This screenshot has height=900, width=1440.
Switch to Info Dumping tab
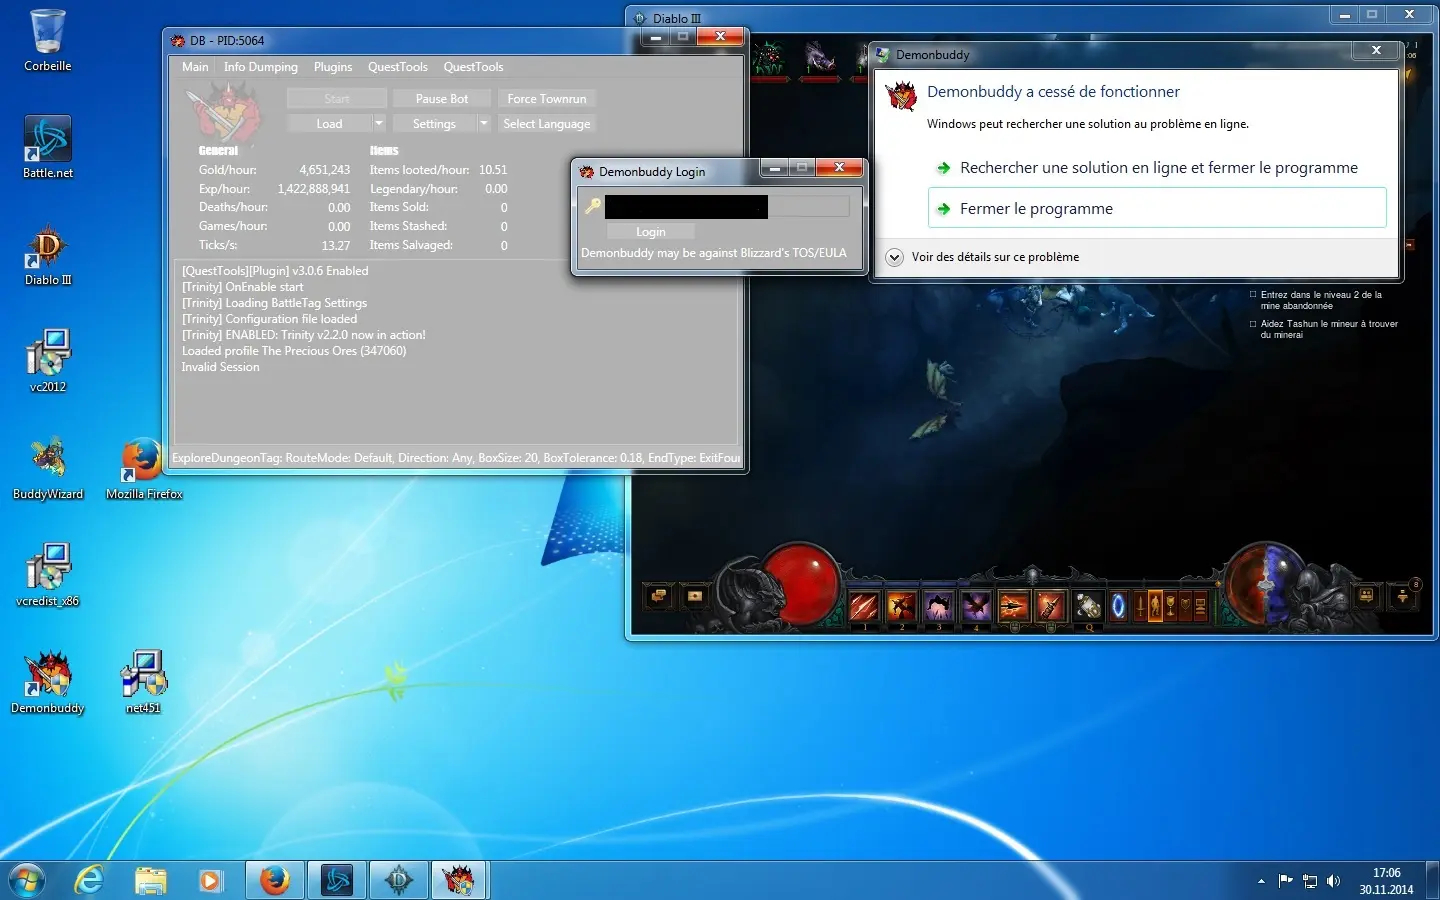pos(261,67)
